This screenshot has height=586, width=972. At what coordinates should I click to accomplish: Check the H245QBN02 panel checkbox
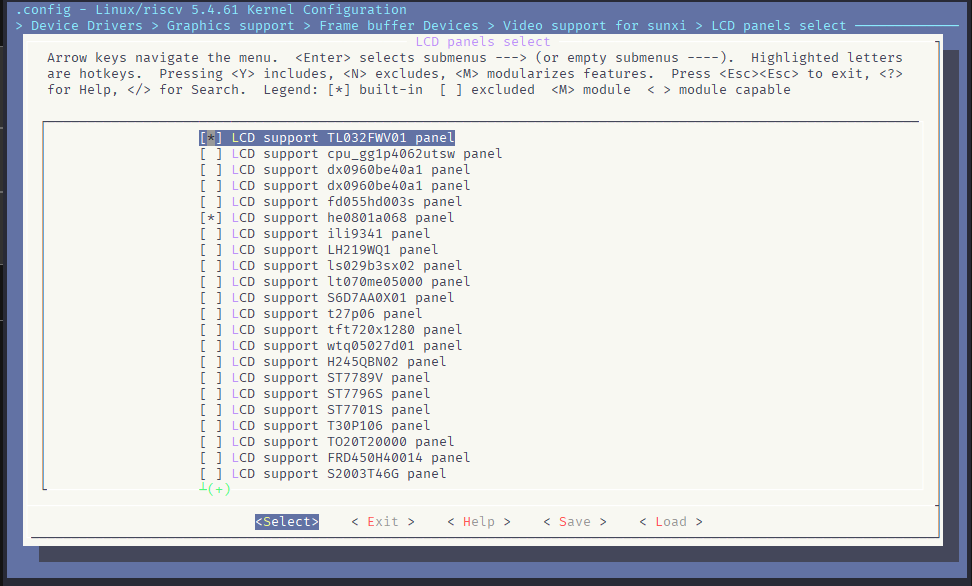click(211, 362)
